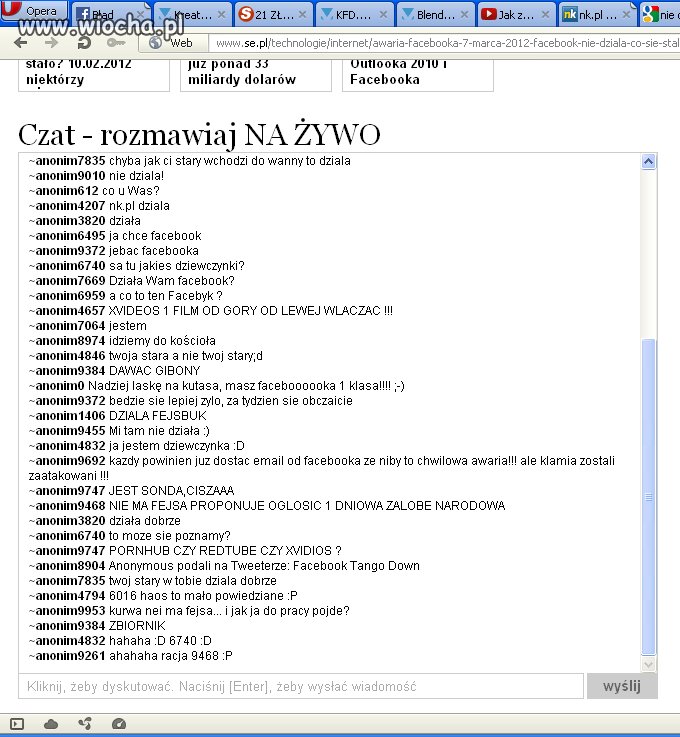Click the chat scrollbar up arrow
This screenshot has width=680, height=737.
pyautogui.click(x=649, y=162)
